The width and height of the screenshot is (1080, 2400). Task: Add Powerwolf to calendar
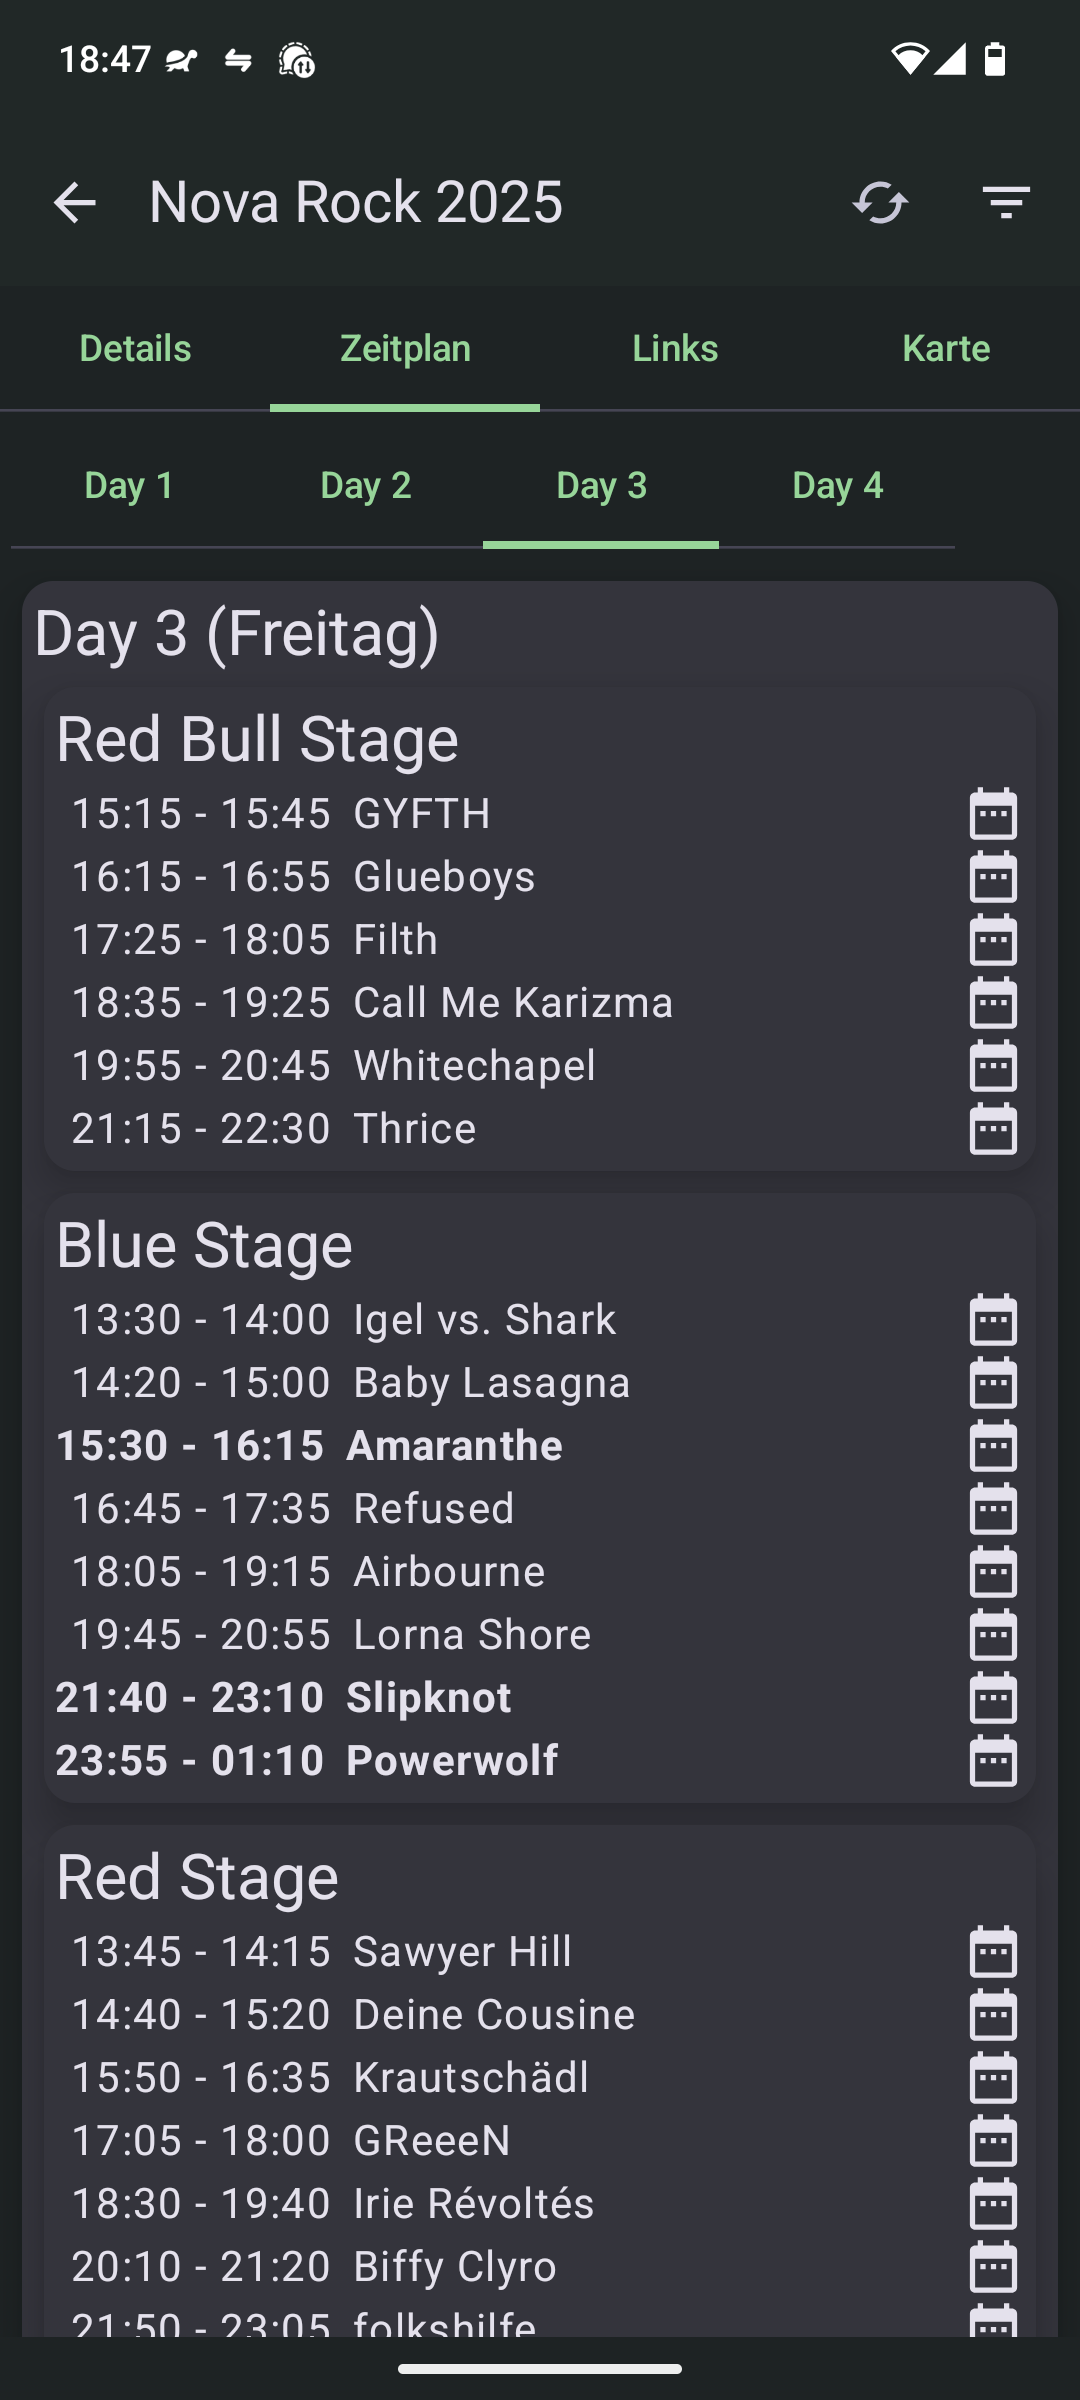pos(993,1760)
